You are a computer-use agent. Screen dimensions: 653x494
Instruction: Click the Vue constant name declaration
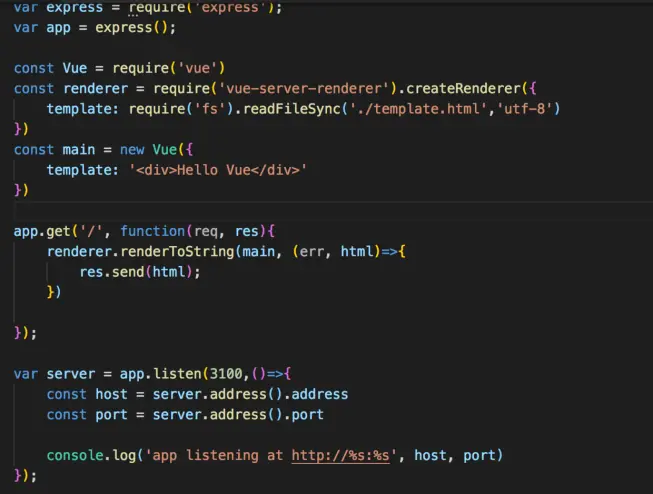75,68
